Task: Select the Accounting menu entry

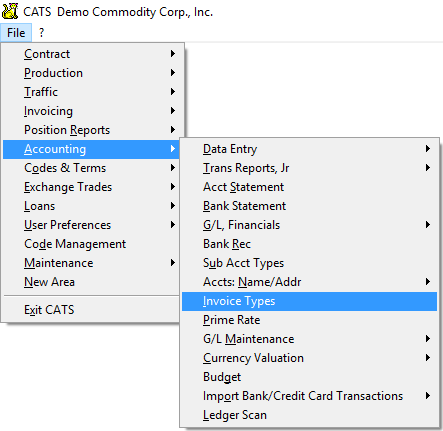Action: point(91,149)
